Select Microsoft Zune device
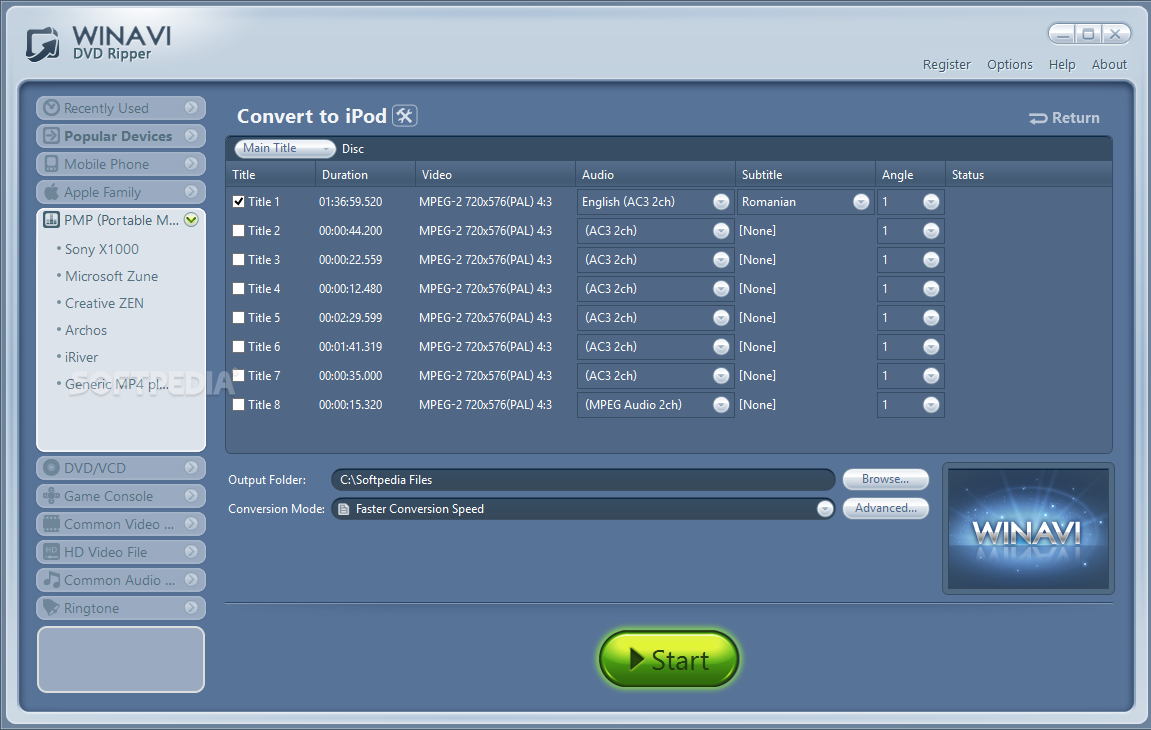 point(111,276)
